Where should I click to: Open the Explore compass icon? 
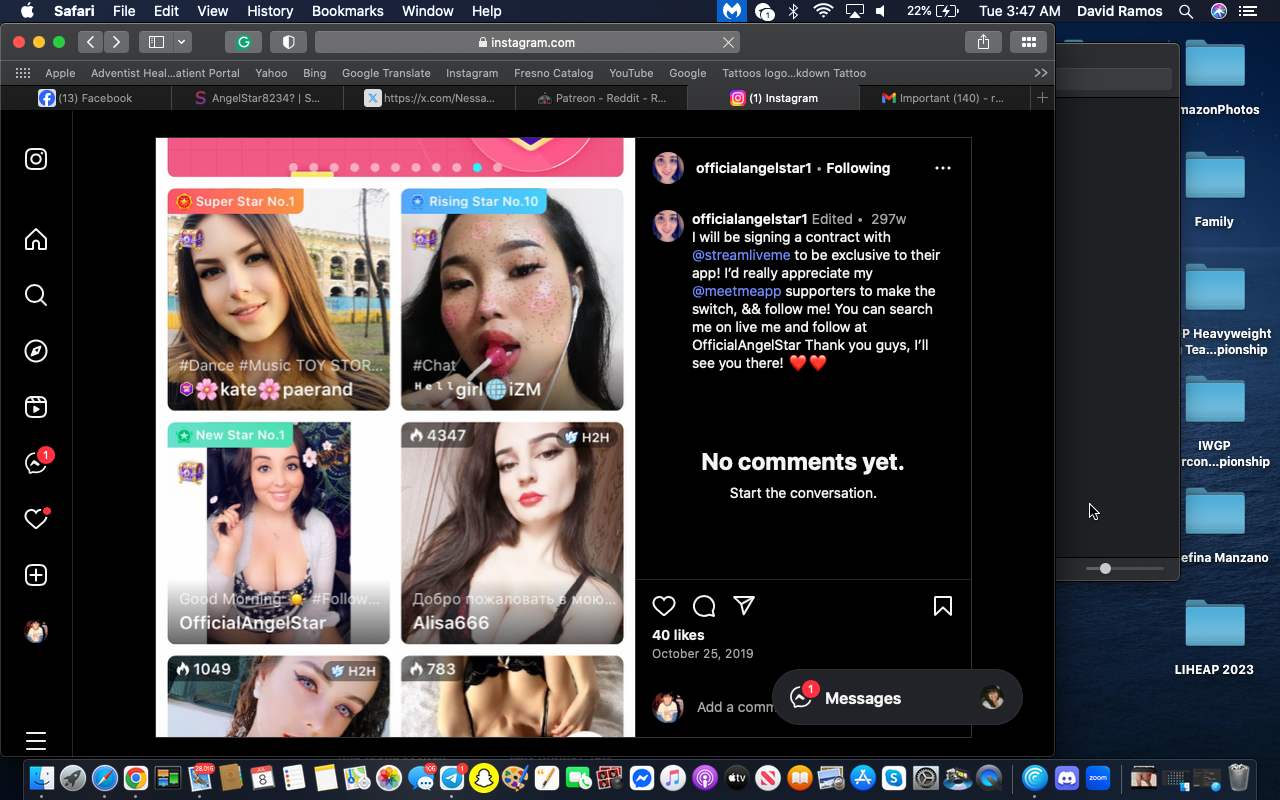tap(36, 351)
